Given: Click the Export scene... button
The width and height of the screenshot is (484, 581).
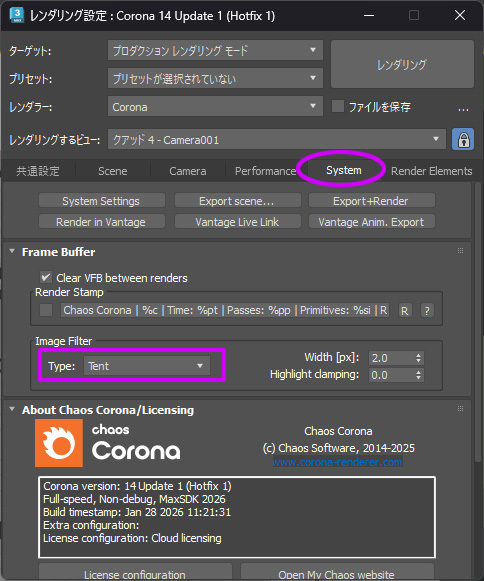Looking at the screenshot, I should click(x=237, y=200).
